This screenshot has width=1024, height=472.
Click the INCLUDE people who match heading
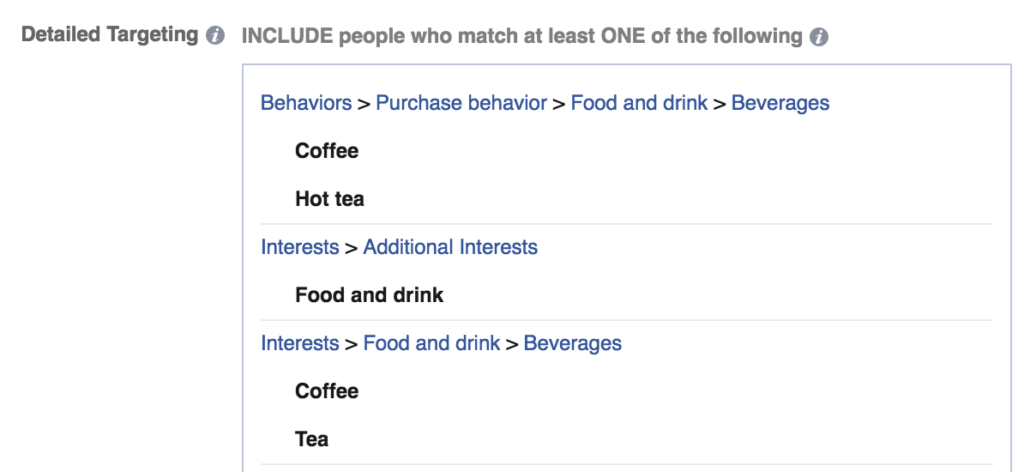(522, 37)
